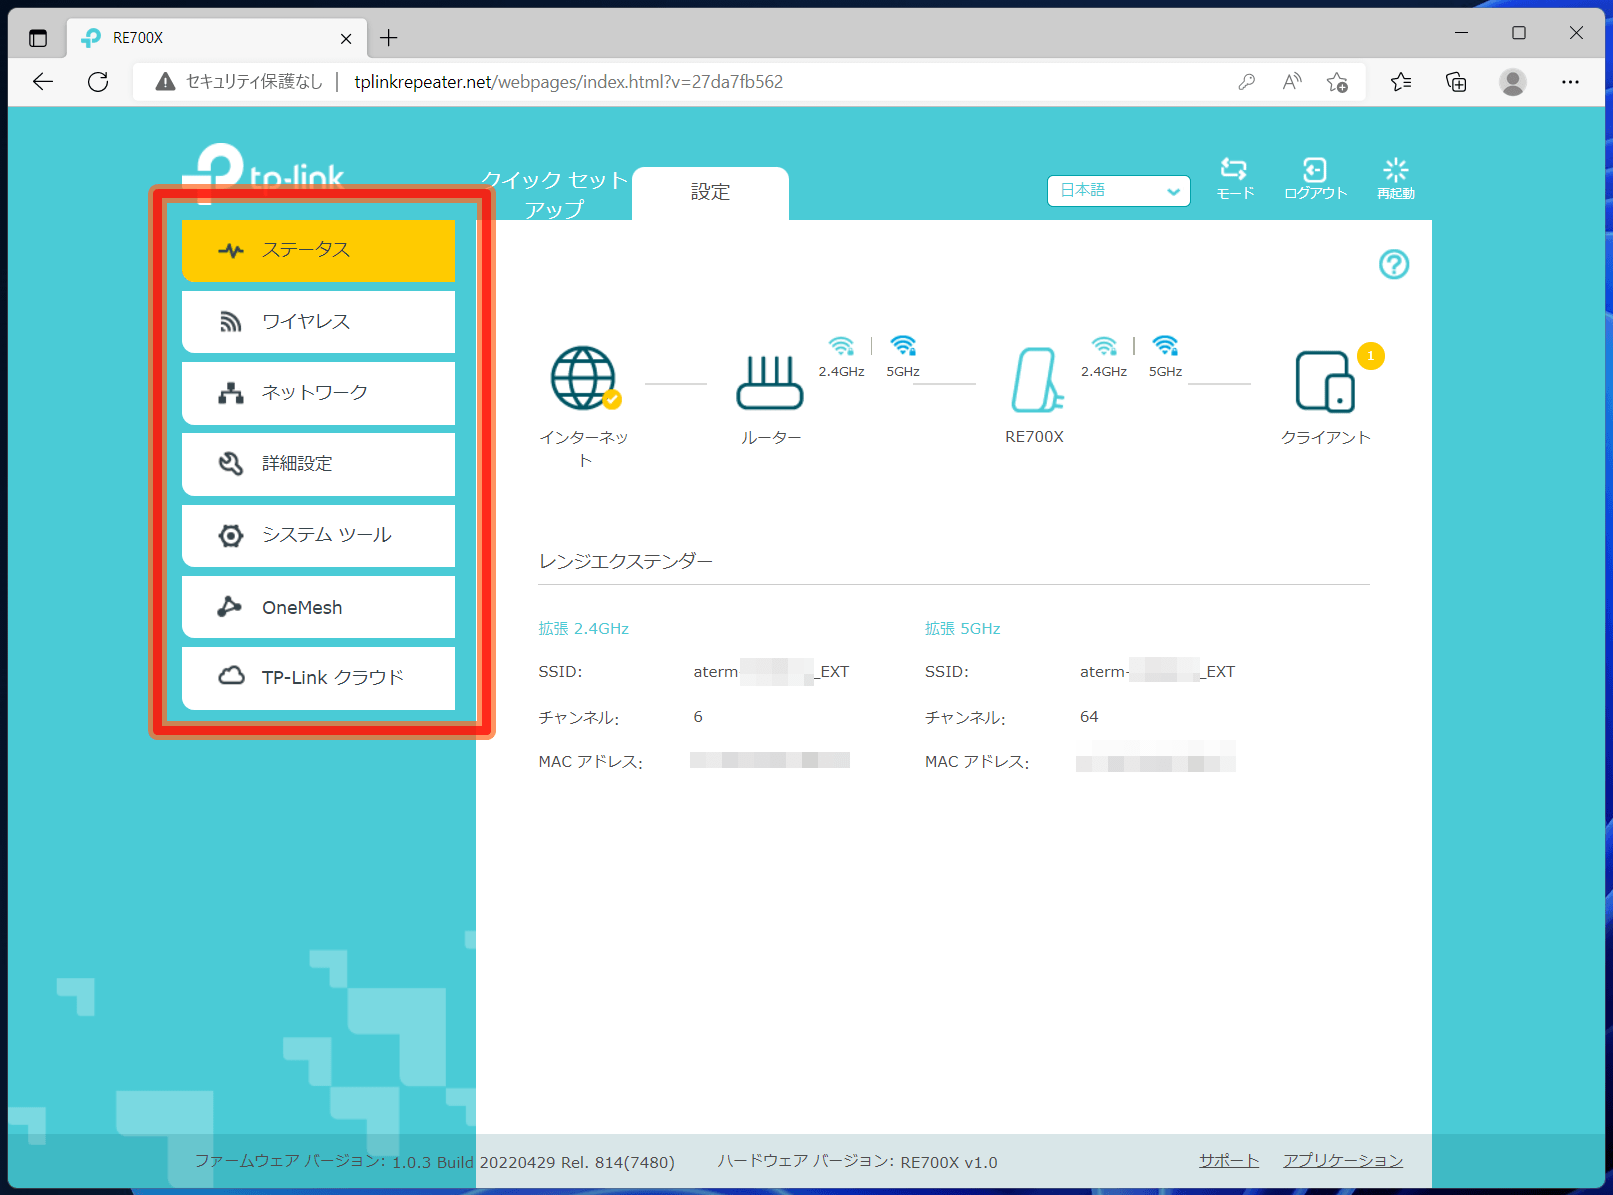
Task: Open the 詳細設定 menu
Action: pyautogui.click(x=318, y=464)
